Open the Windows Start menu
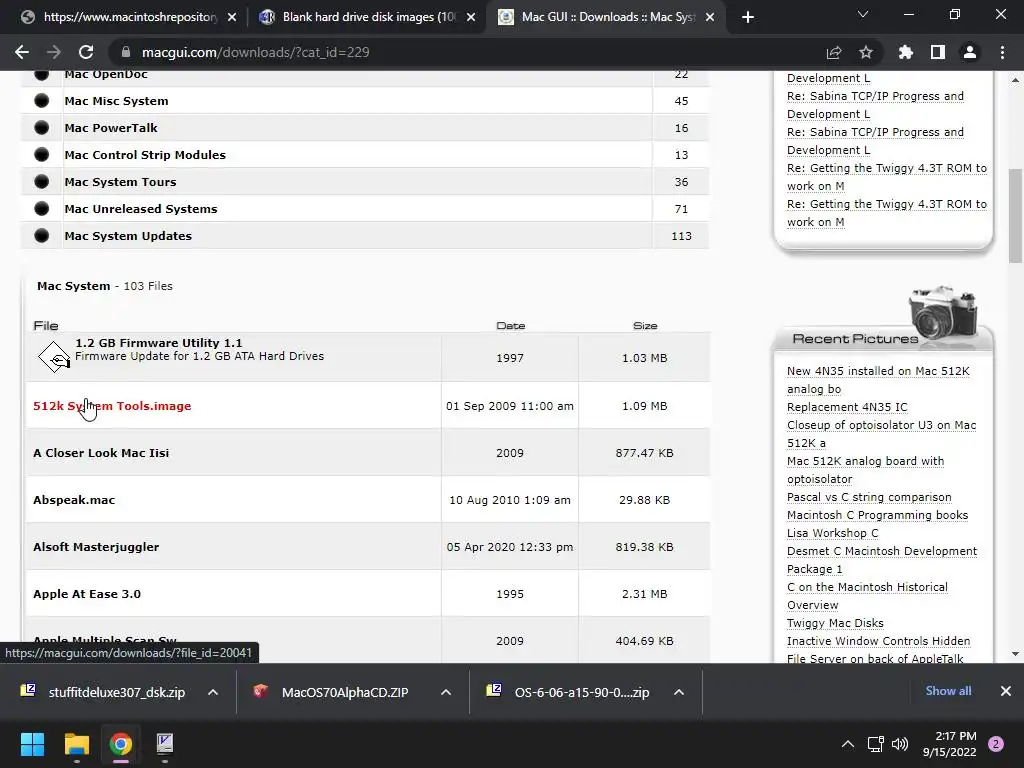Viewport: 1024px width, 768px height. coord(32,744)
